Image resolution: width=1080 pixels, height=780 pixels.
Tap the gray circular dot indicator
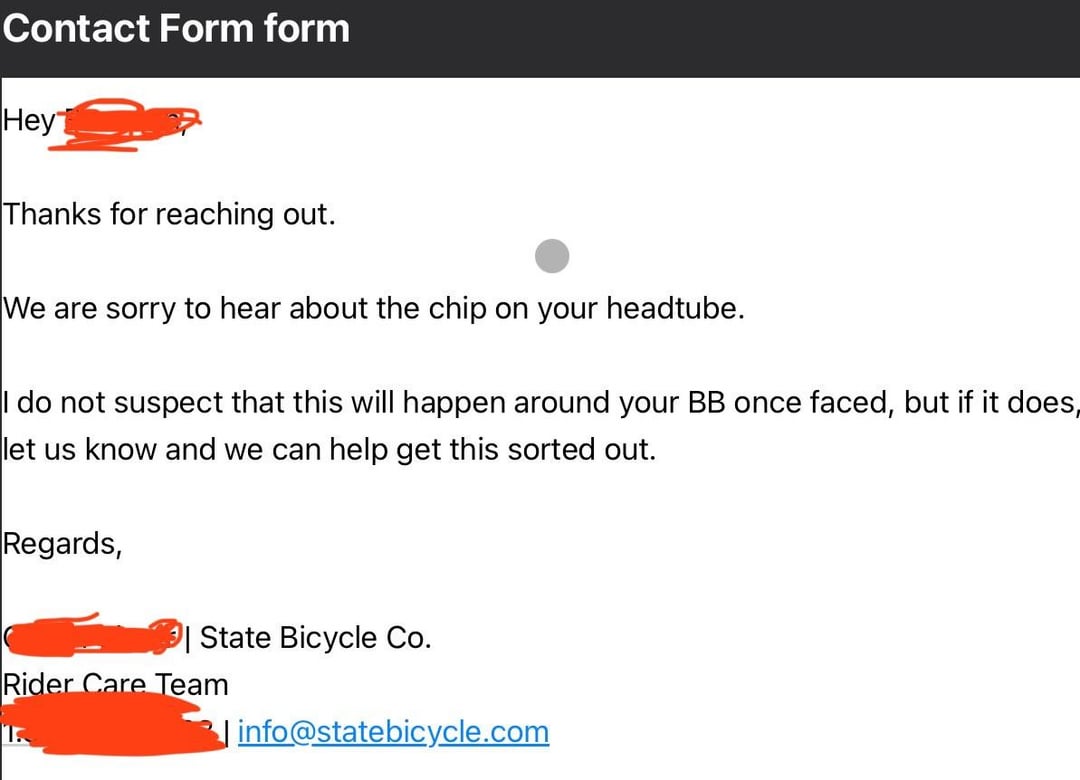coord(552,256)
